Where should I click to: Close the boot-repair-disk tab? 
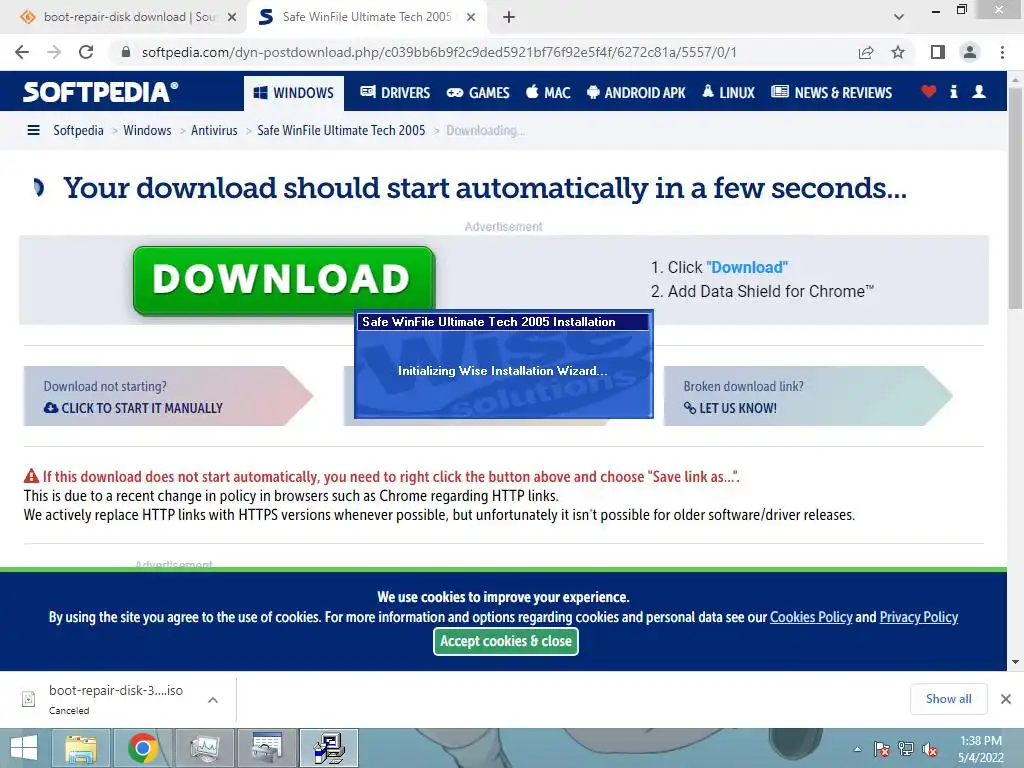[231, 17]
